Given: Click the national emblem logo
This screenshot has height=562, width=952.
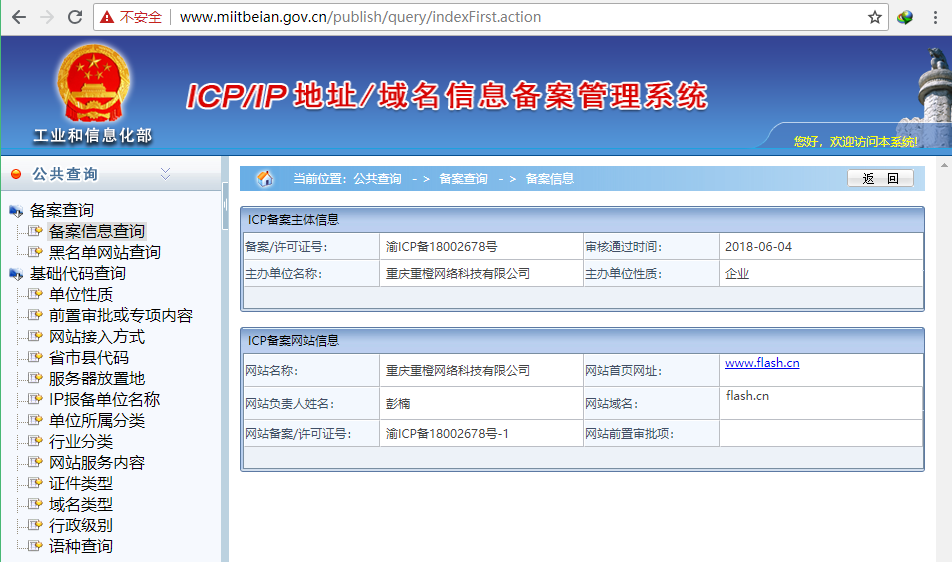Looking at the screenshot, I should [x=94, y=83].
